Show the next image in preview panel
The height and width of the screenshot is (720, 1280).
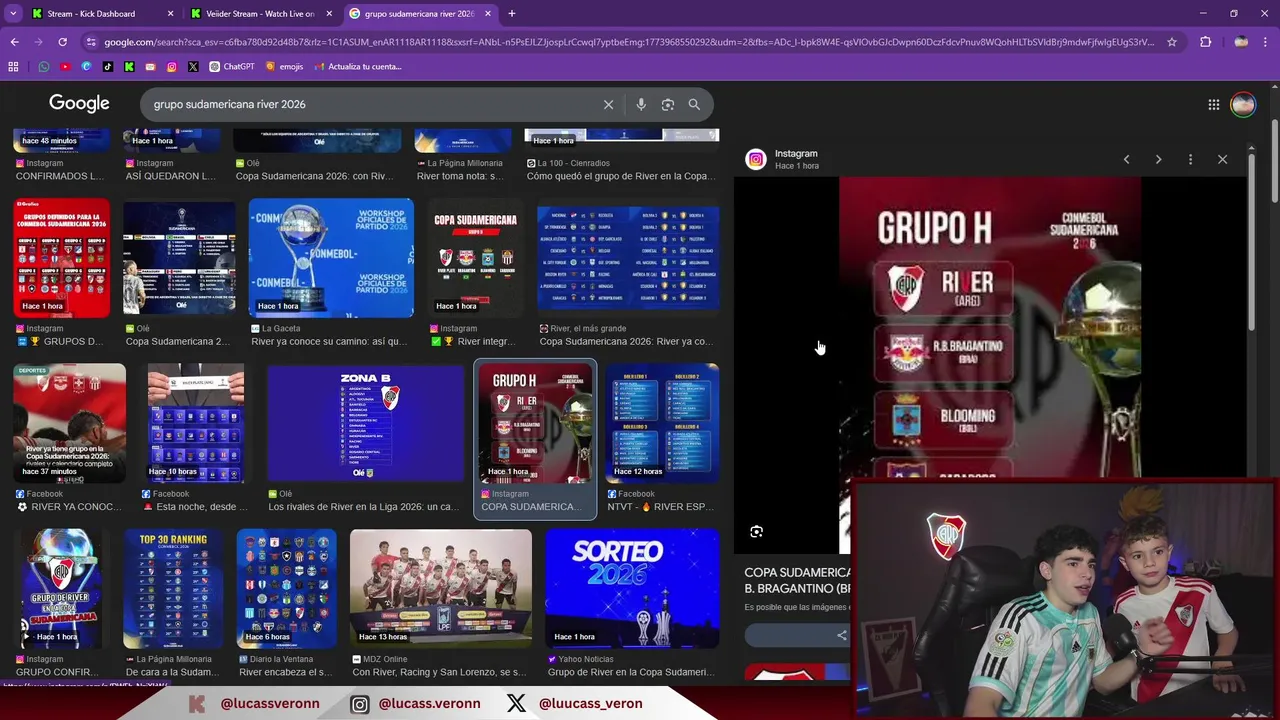point(1158,159)
